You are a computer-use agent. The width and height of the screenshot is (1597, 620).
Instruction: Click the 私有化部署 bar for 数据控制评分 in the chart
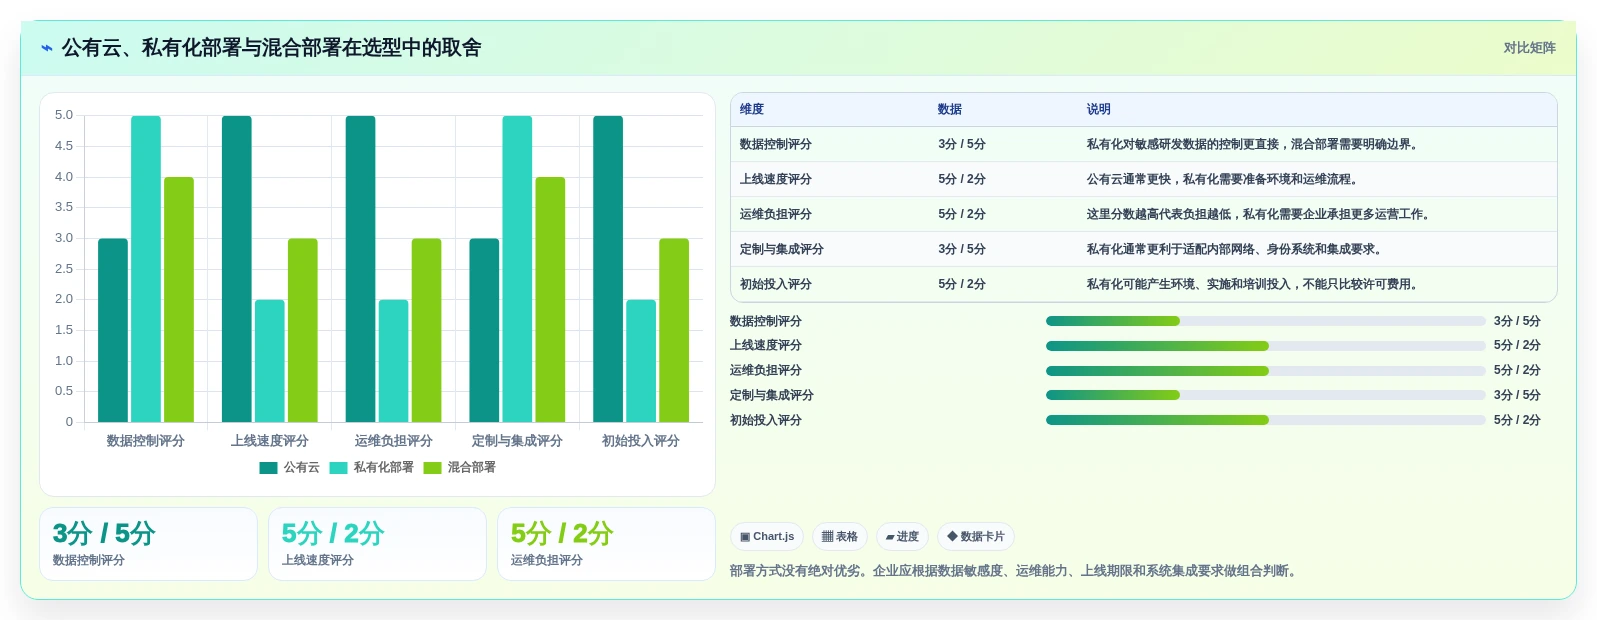click(146, 269)
